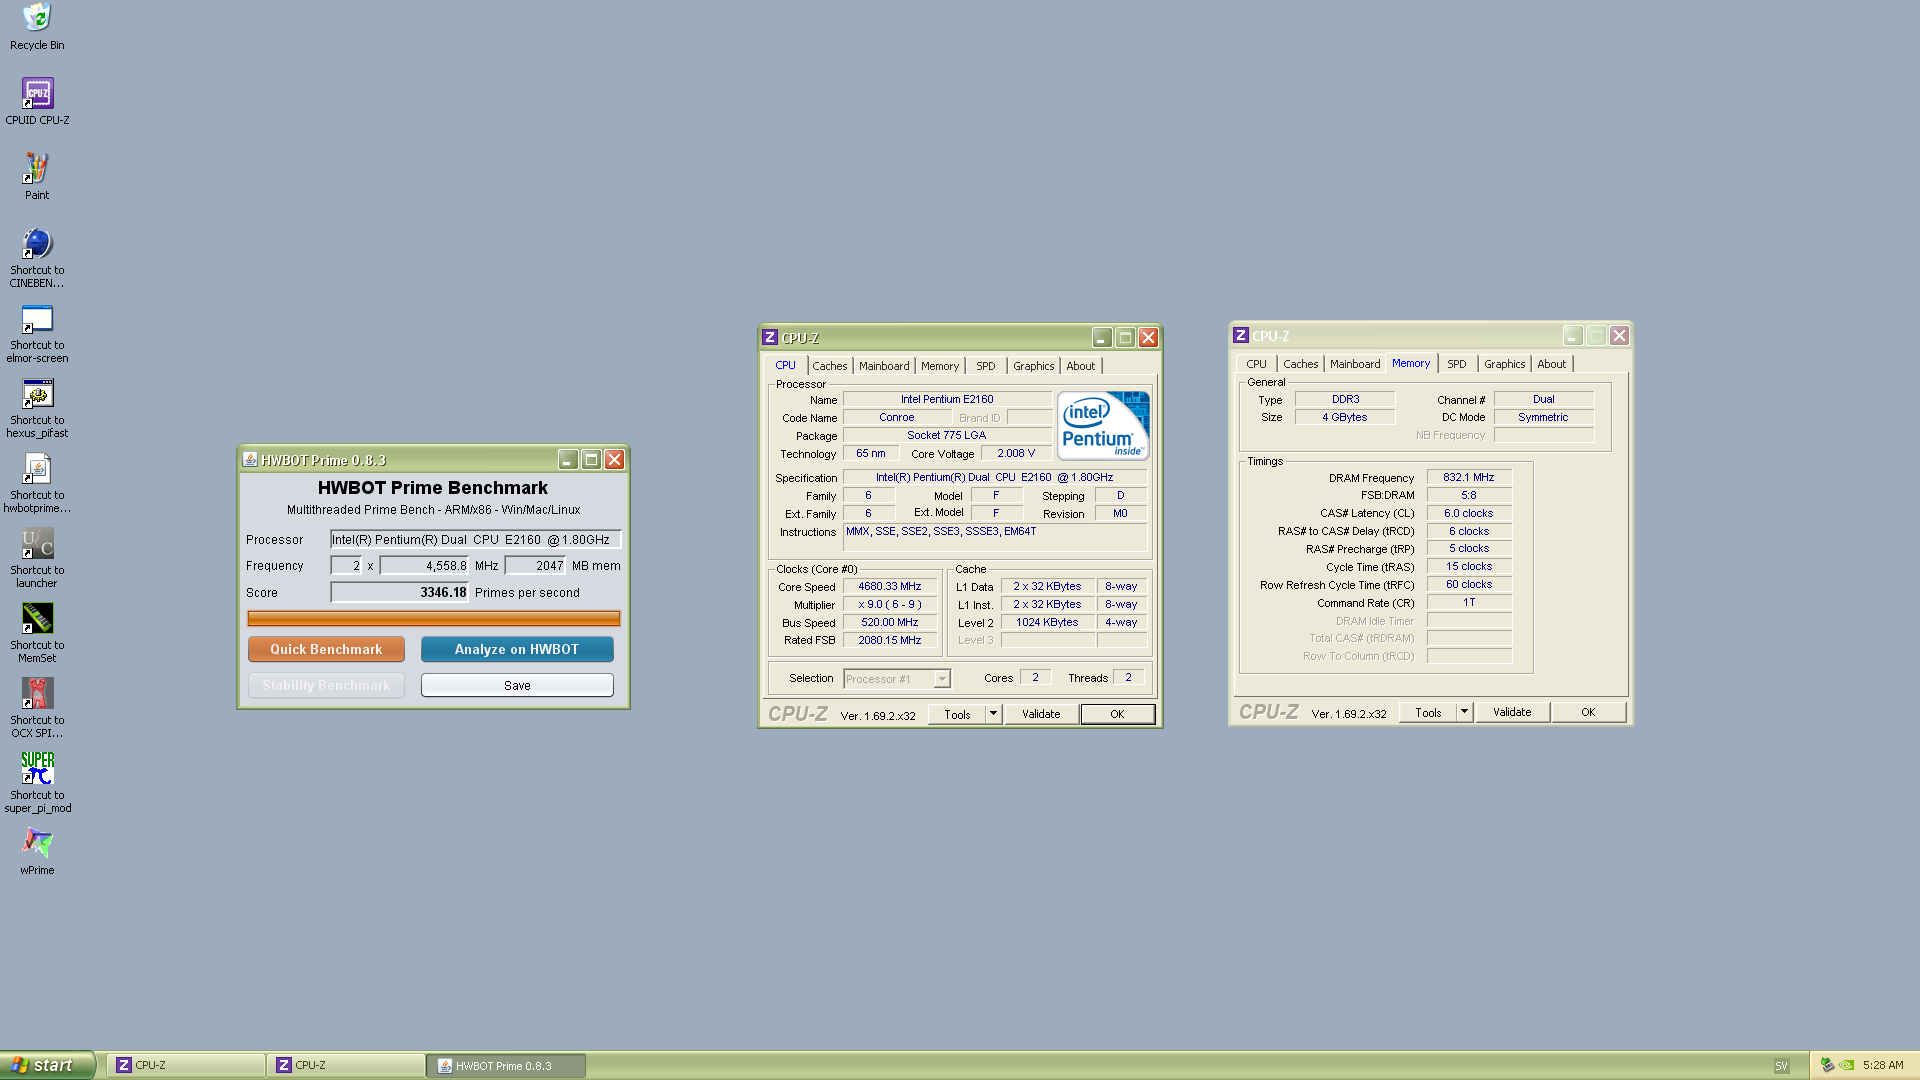The height and width of the screenshot is (1080, 1920).
Task: Click Tools button in Memory window
Action: click(x=1428, y=712)
